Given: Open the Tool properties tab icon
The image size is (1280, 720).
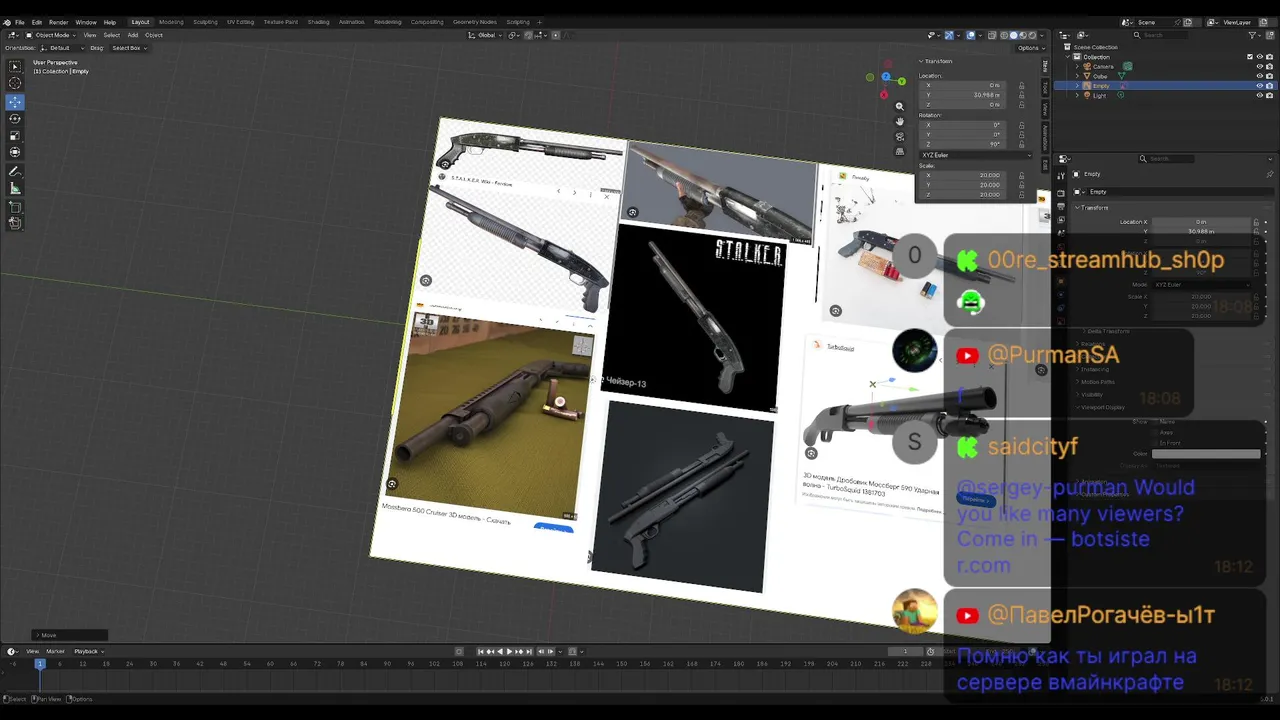Looking at the screenshot, I should tap(1062, 176).
